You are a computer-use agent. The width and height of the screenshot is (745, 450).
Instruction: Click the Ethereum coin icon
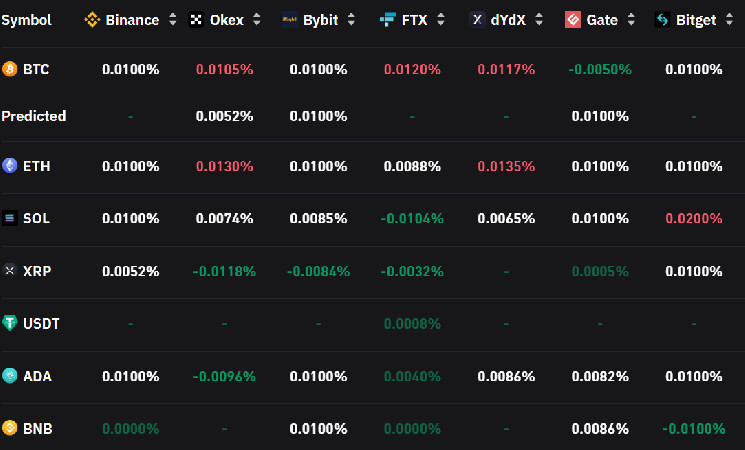[10, 166]
